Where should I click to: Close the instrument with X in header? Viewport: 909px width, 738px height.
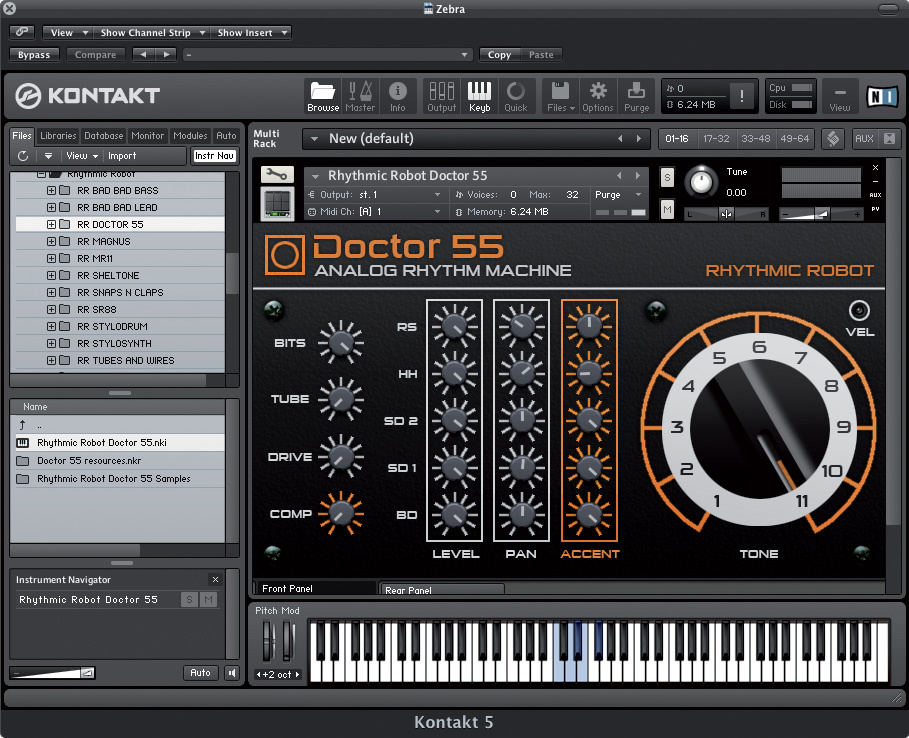[875, 168]
